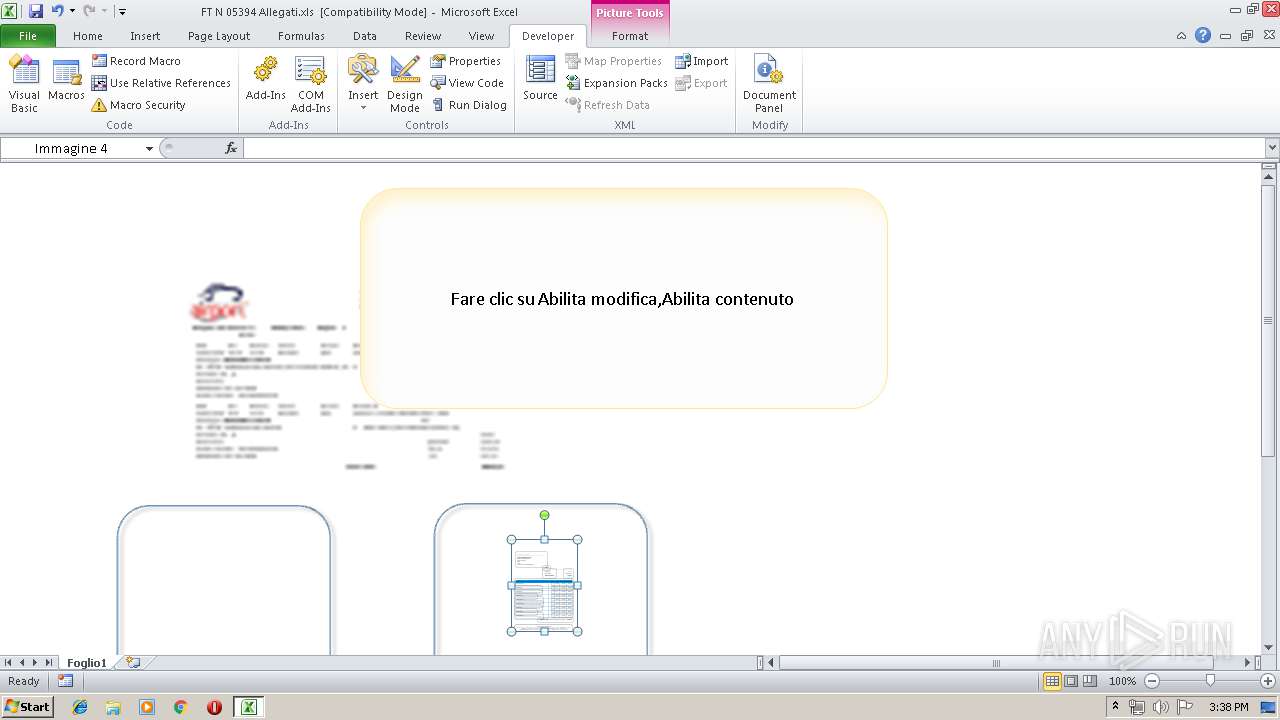Image resolution: width=1280 pixels, height=720 pixels.
Task: Open the Visual Basic editor
Action: [x=24, y=84]
